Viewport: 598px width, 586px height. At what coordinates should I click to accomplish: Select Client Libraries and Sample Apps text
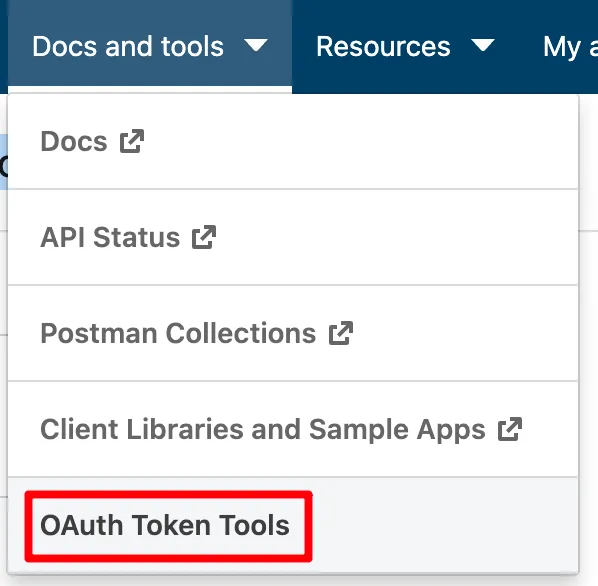(263, 429)
